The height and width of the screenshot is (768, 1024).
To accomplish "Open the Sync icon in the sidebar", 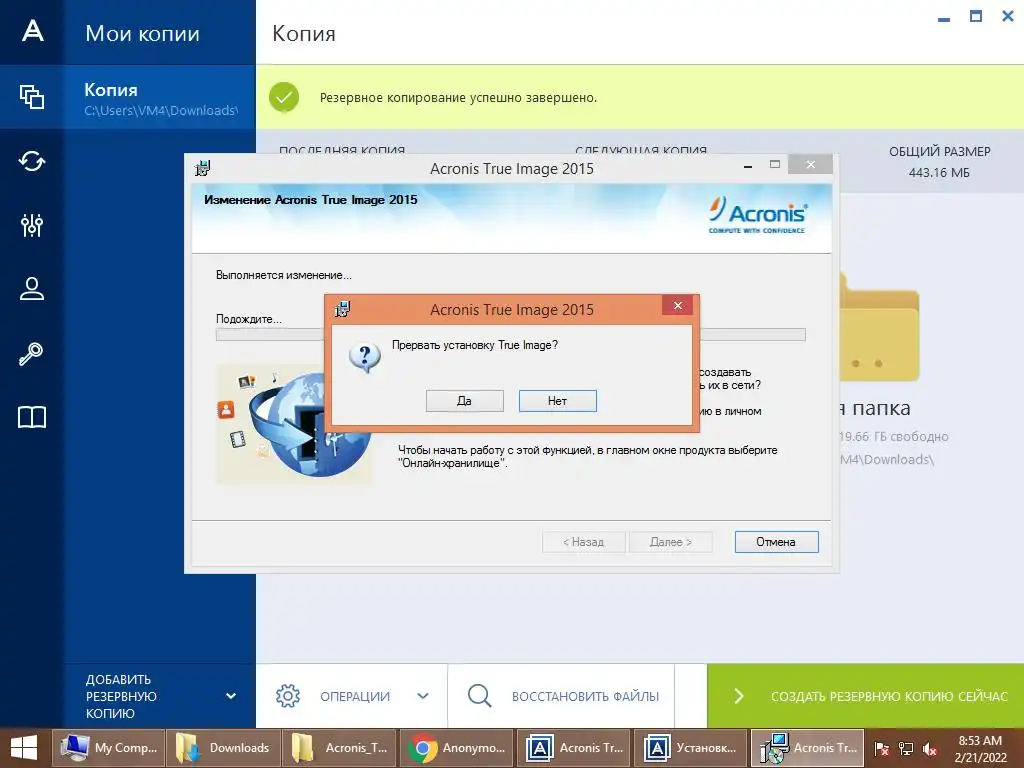I will pyautogui.click(x=32, y=161).
